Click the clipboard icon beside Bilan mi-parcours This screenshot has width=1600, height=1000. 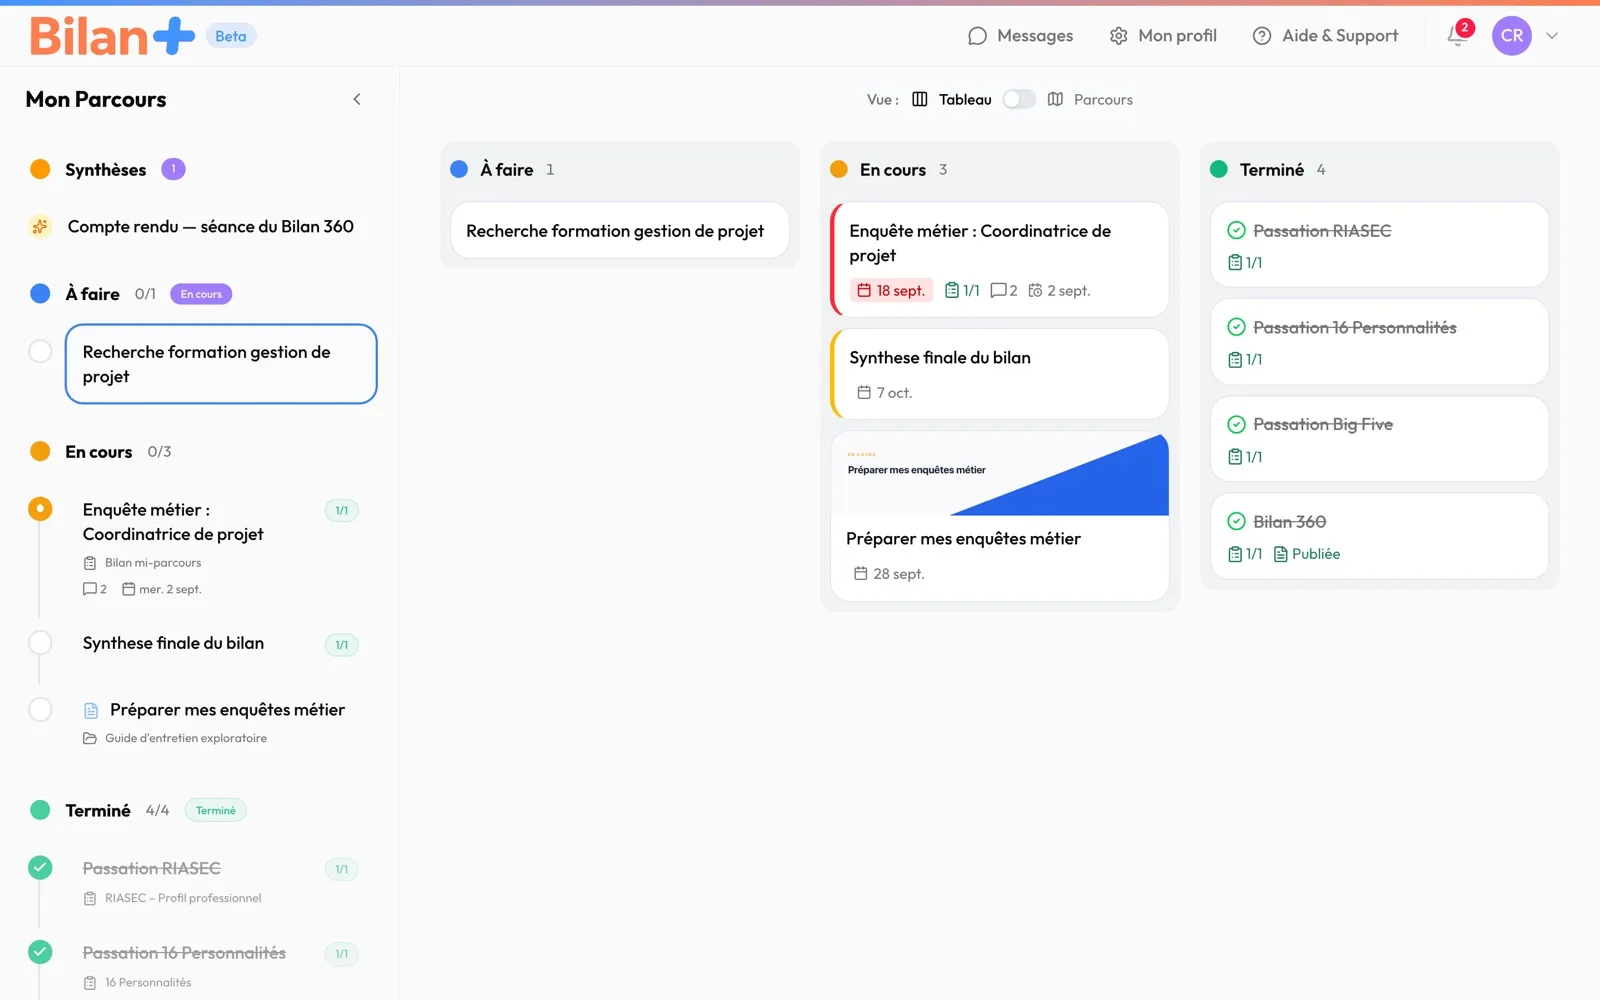(90, 563)
